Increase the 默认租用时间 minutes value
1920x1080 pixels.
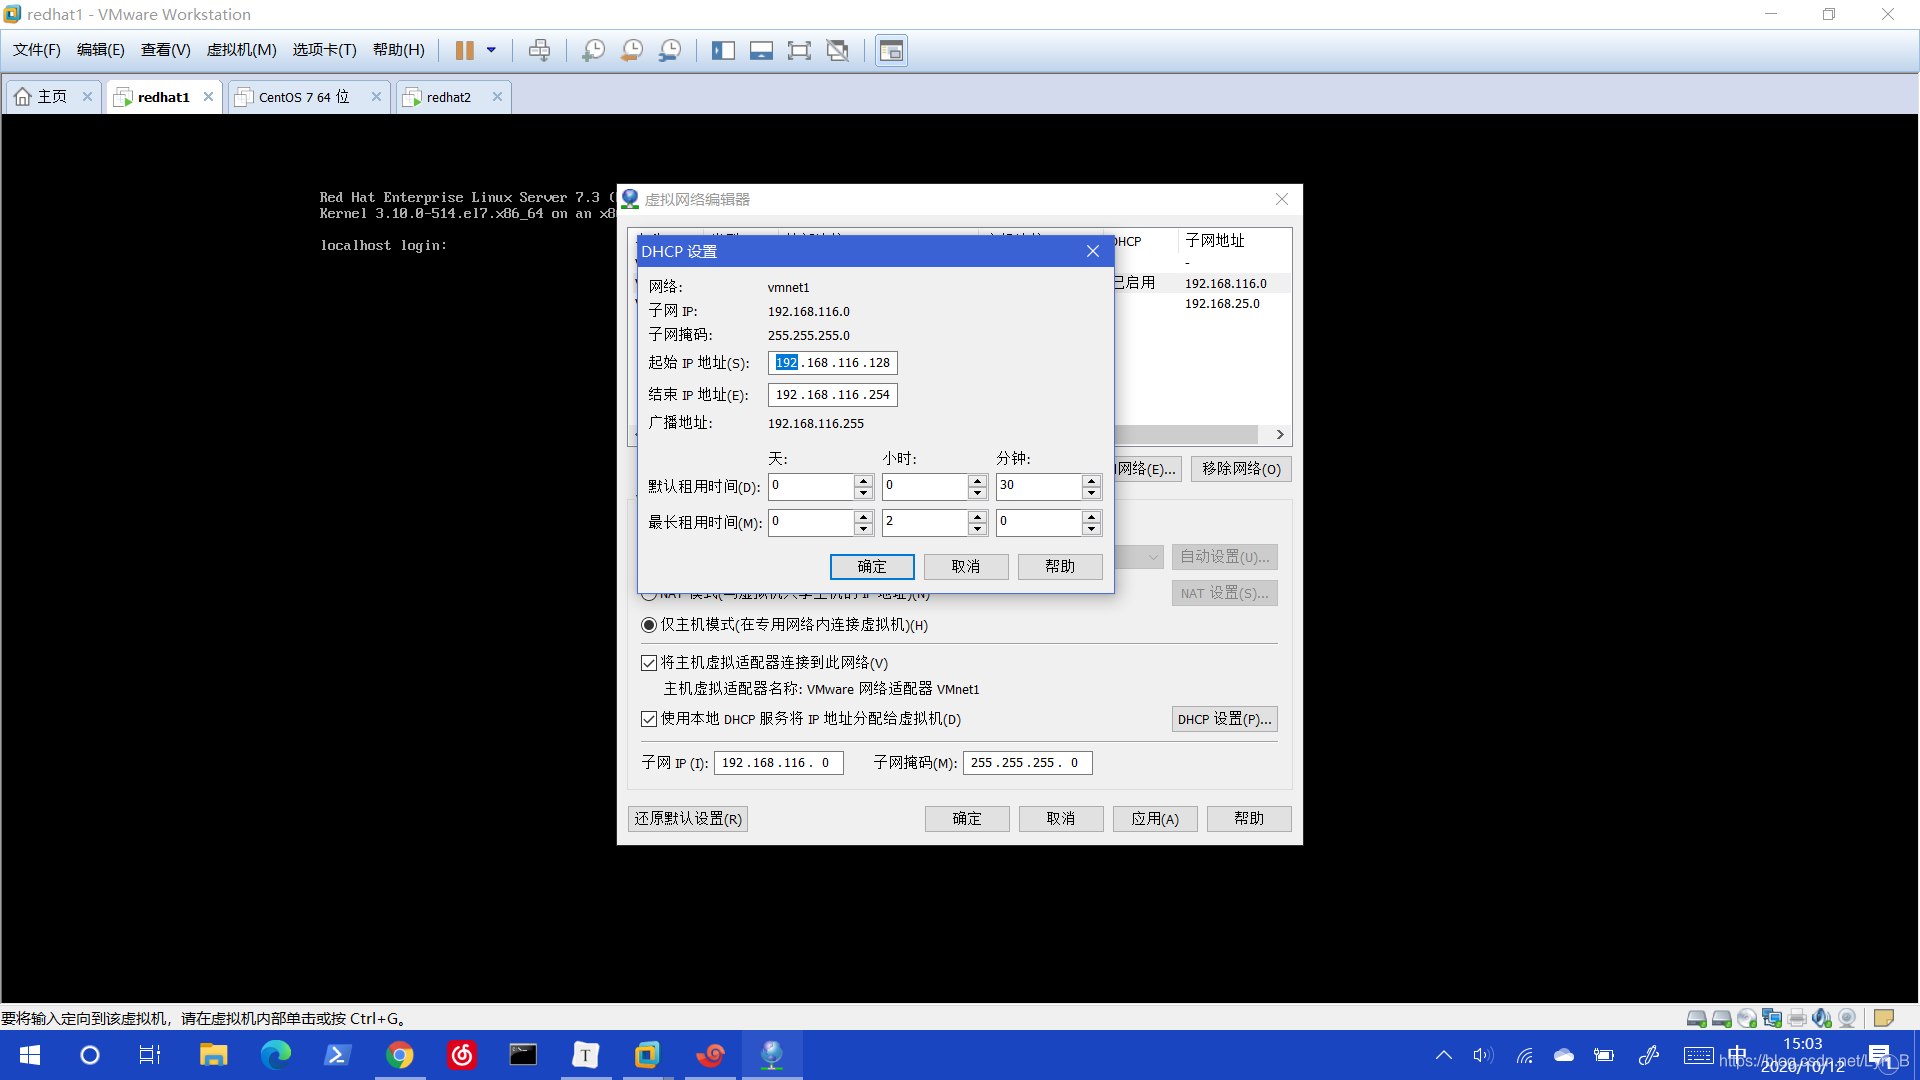(x=1091, y=481)
